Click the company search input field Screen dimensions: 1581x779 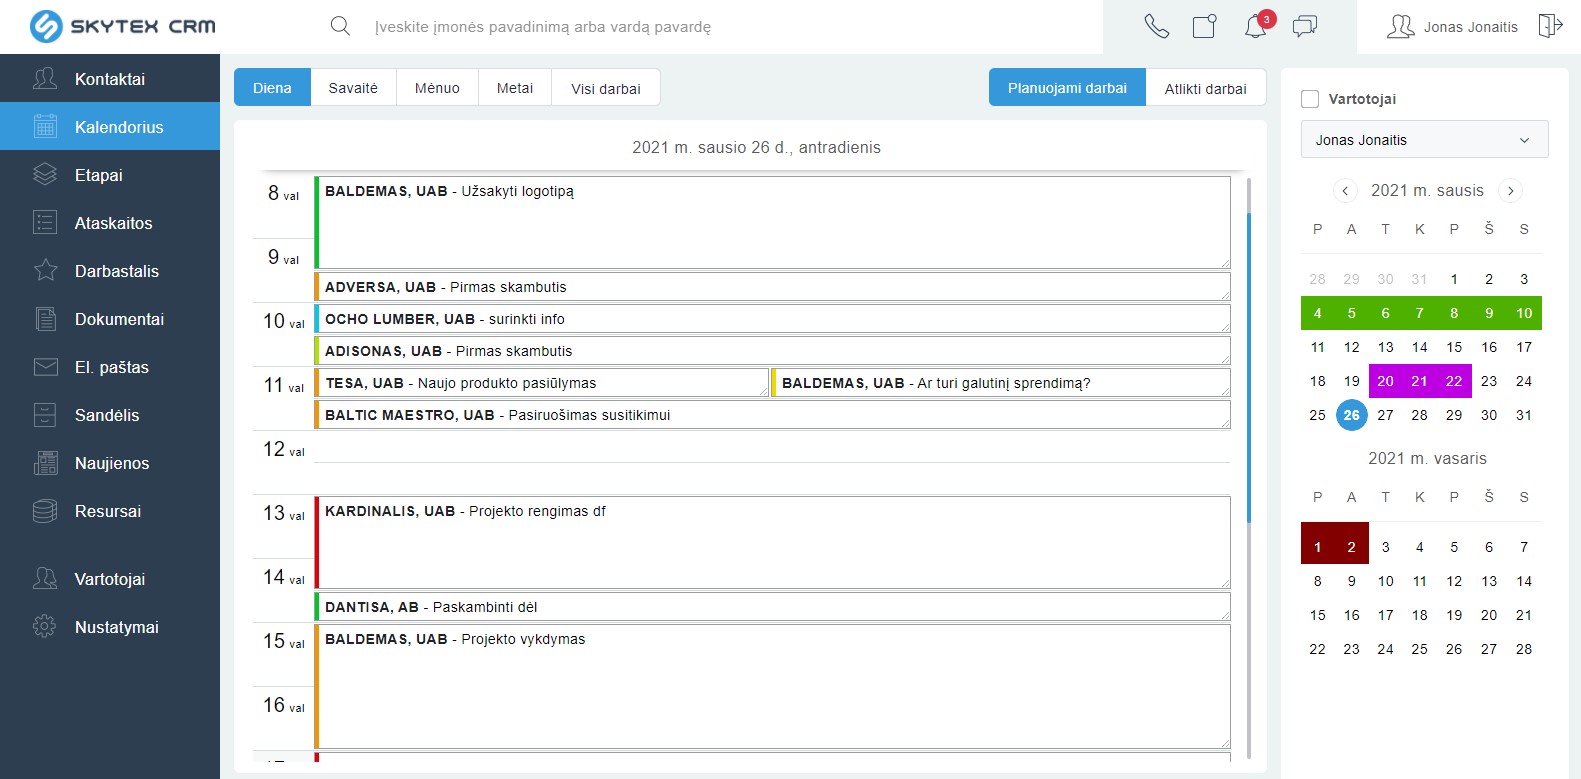(x=730, y=27)
